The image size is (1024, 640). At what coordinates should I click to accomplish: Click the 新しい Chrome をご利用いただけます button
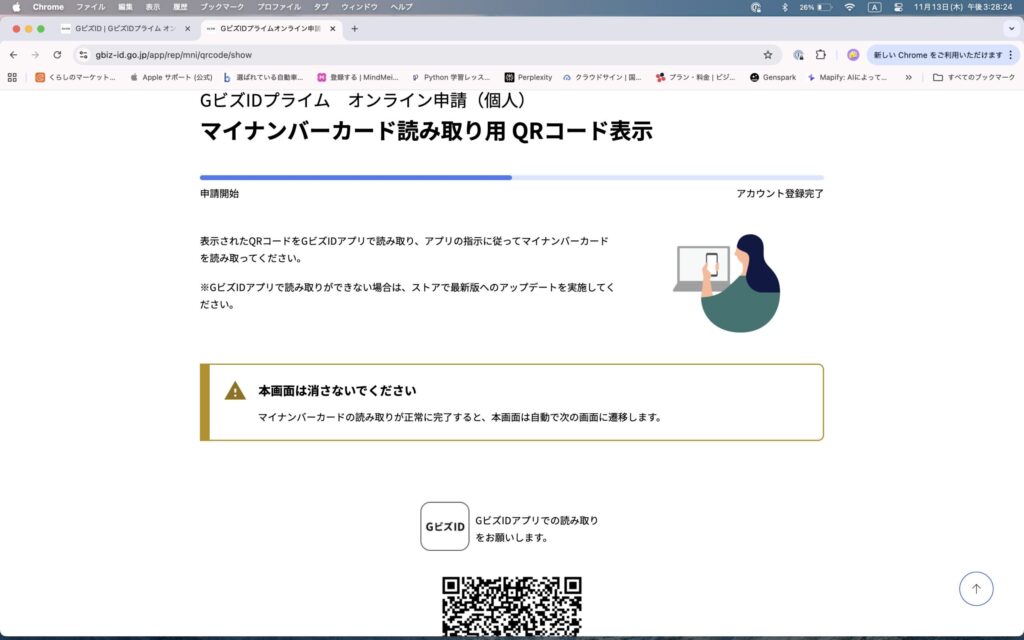(x=940, y=55)
